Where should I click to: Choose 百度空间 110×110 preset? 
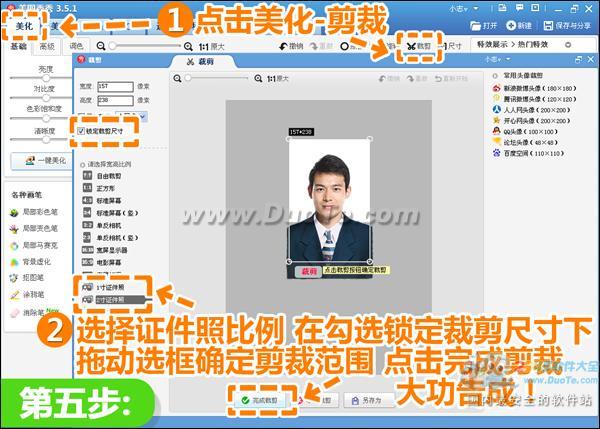528,153
